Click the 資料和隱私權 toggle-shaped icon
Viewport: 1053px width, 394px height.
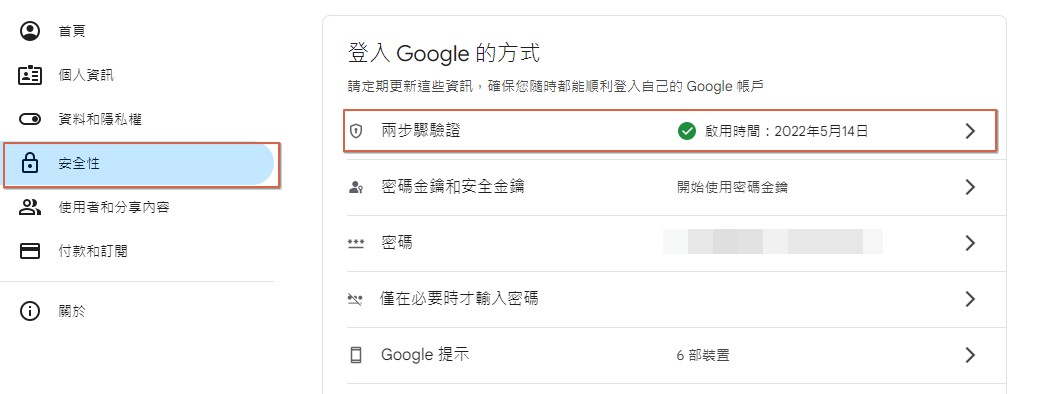pyautogui.click(x=30, y=119)
